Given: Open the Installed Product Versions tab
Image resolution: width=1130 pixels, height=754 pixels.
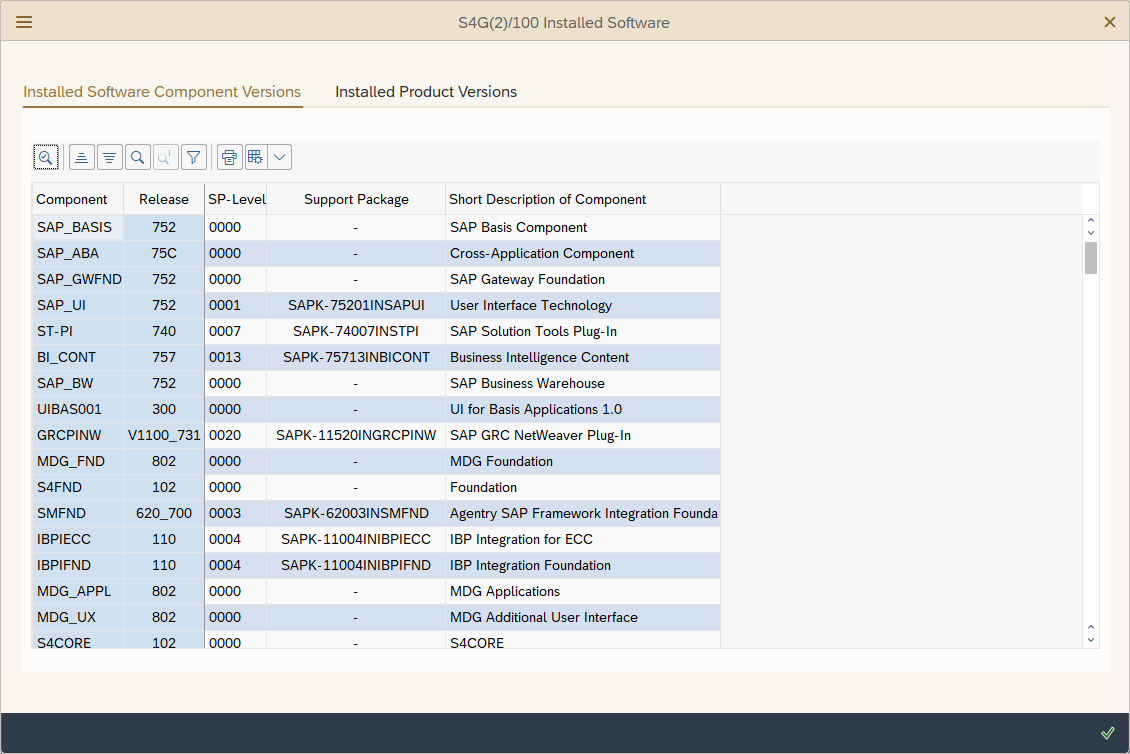Looking at the screenshot, I should 426,92.
